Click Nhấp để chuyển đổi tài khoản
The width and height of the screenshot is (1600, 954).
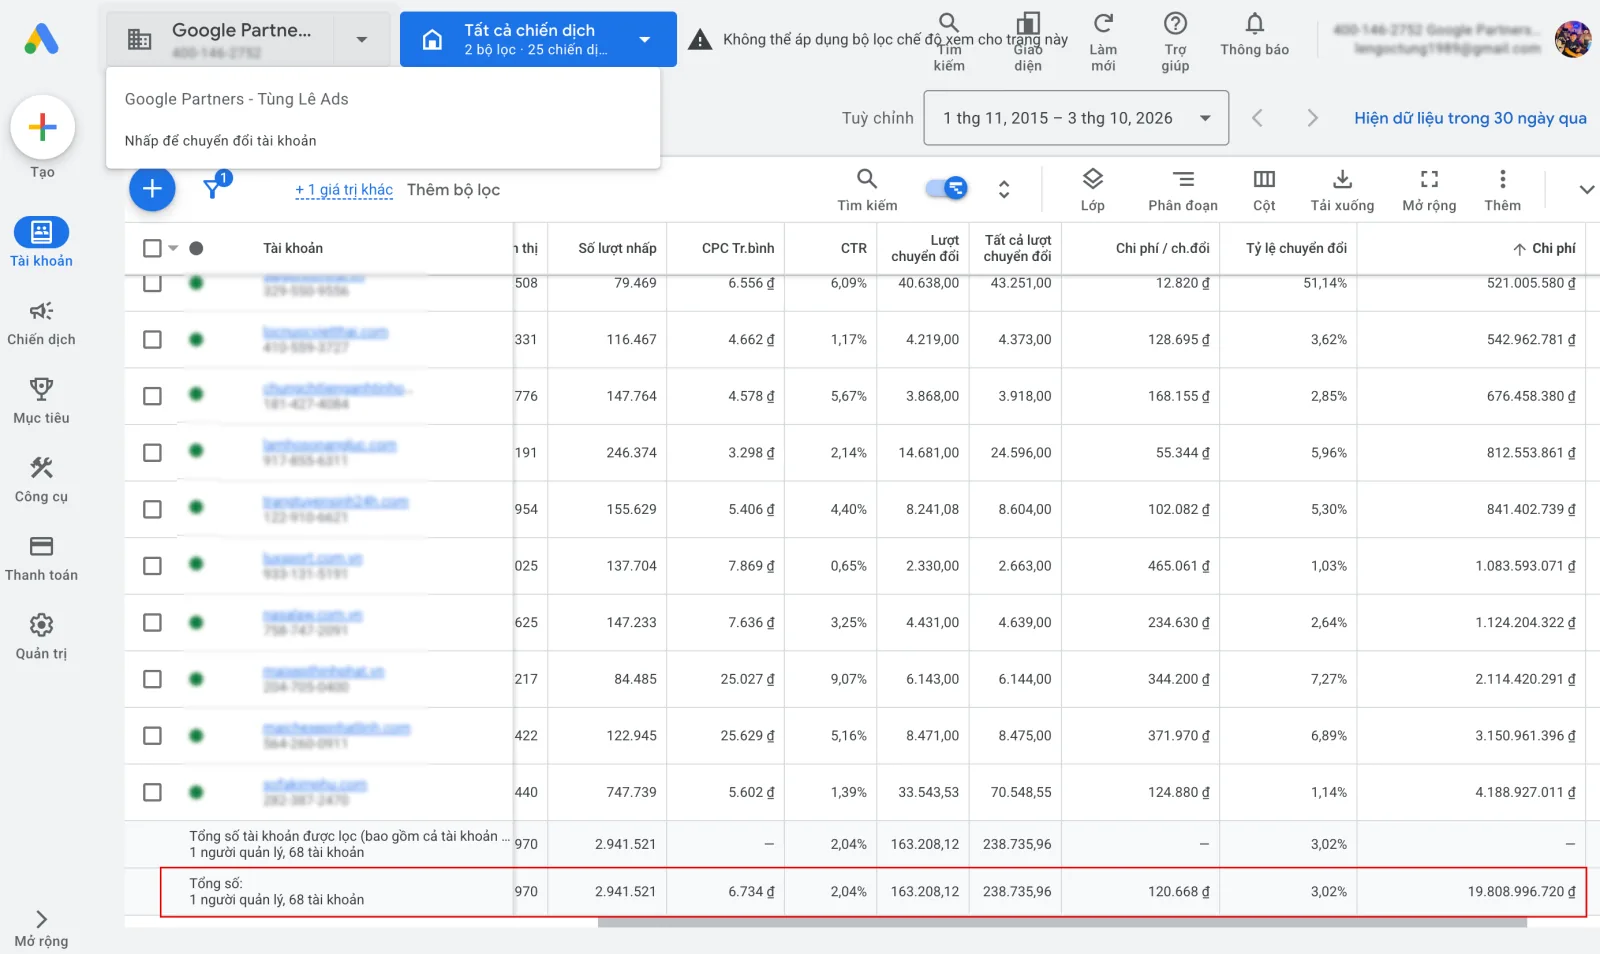pos(220,141)
